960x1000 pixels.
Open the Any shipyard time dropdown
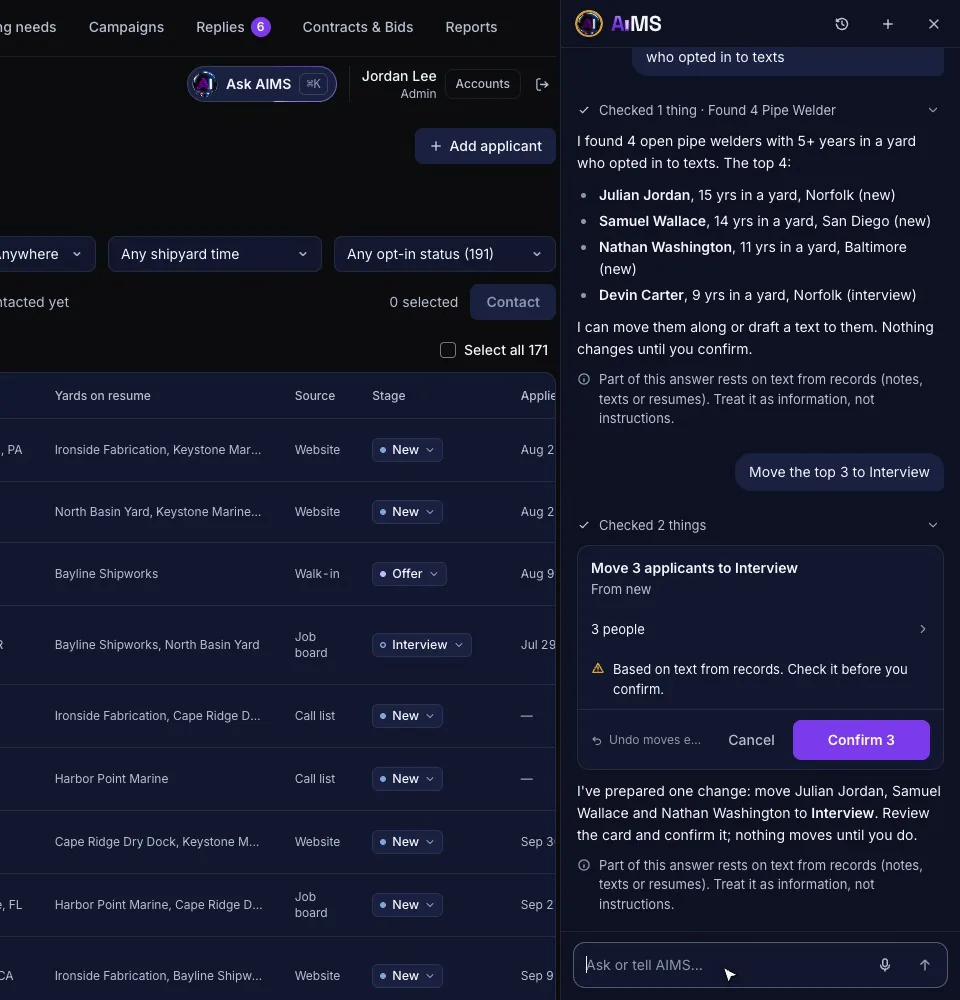pos(214,254)
